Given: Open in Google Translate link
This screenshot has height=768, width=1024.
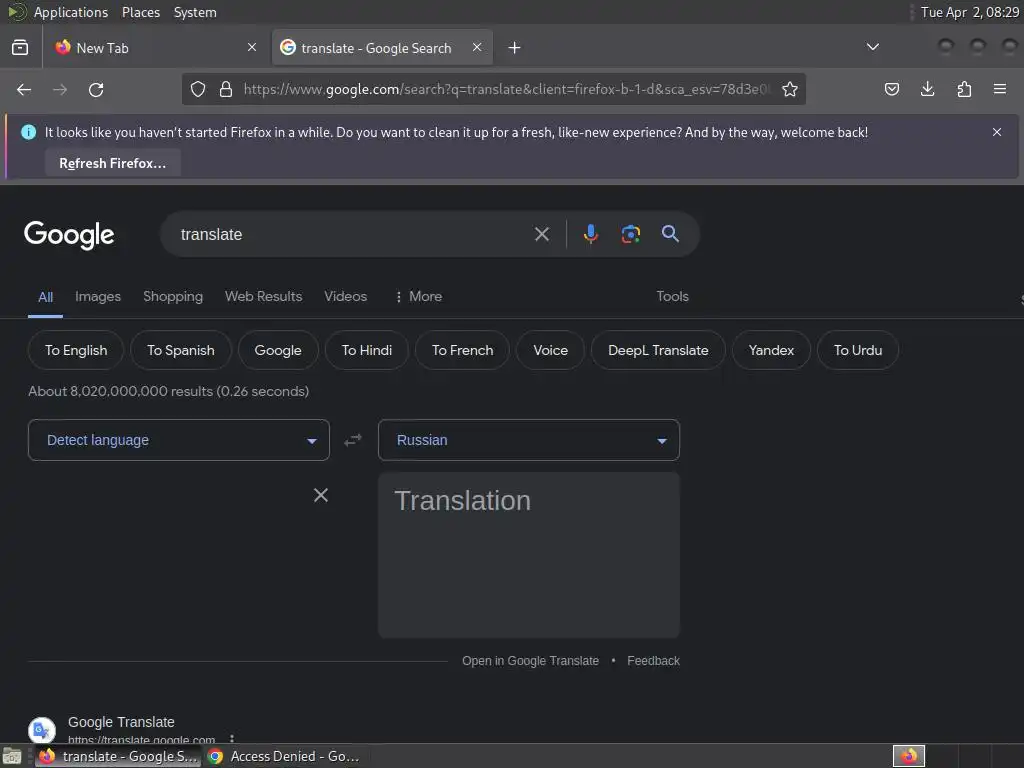Looking at the screenshot, I should tap(530, 661).
